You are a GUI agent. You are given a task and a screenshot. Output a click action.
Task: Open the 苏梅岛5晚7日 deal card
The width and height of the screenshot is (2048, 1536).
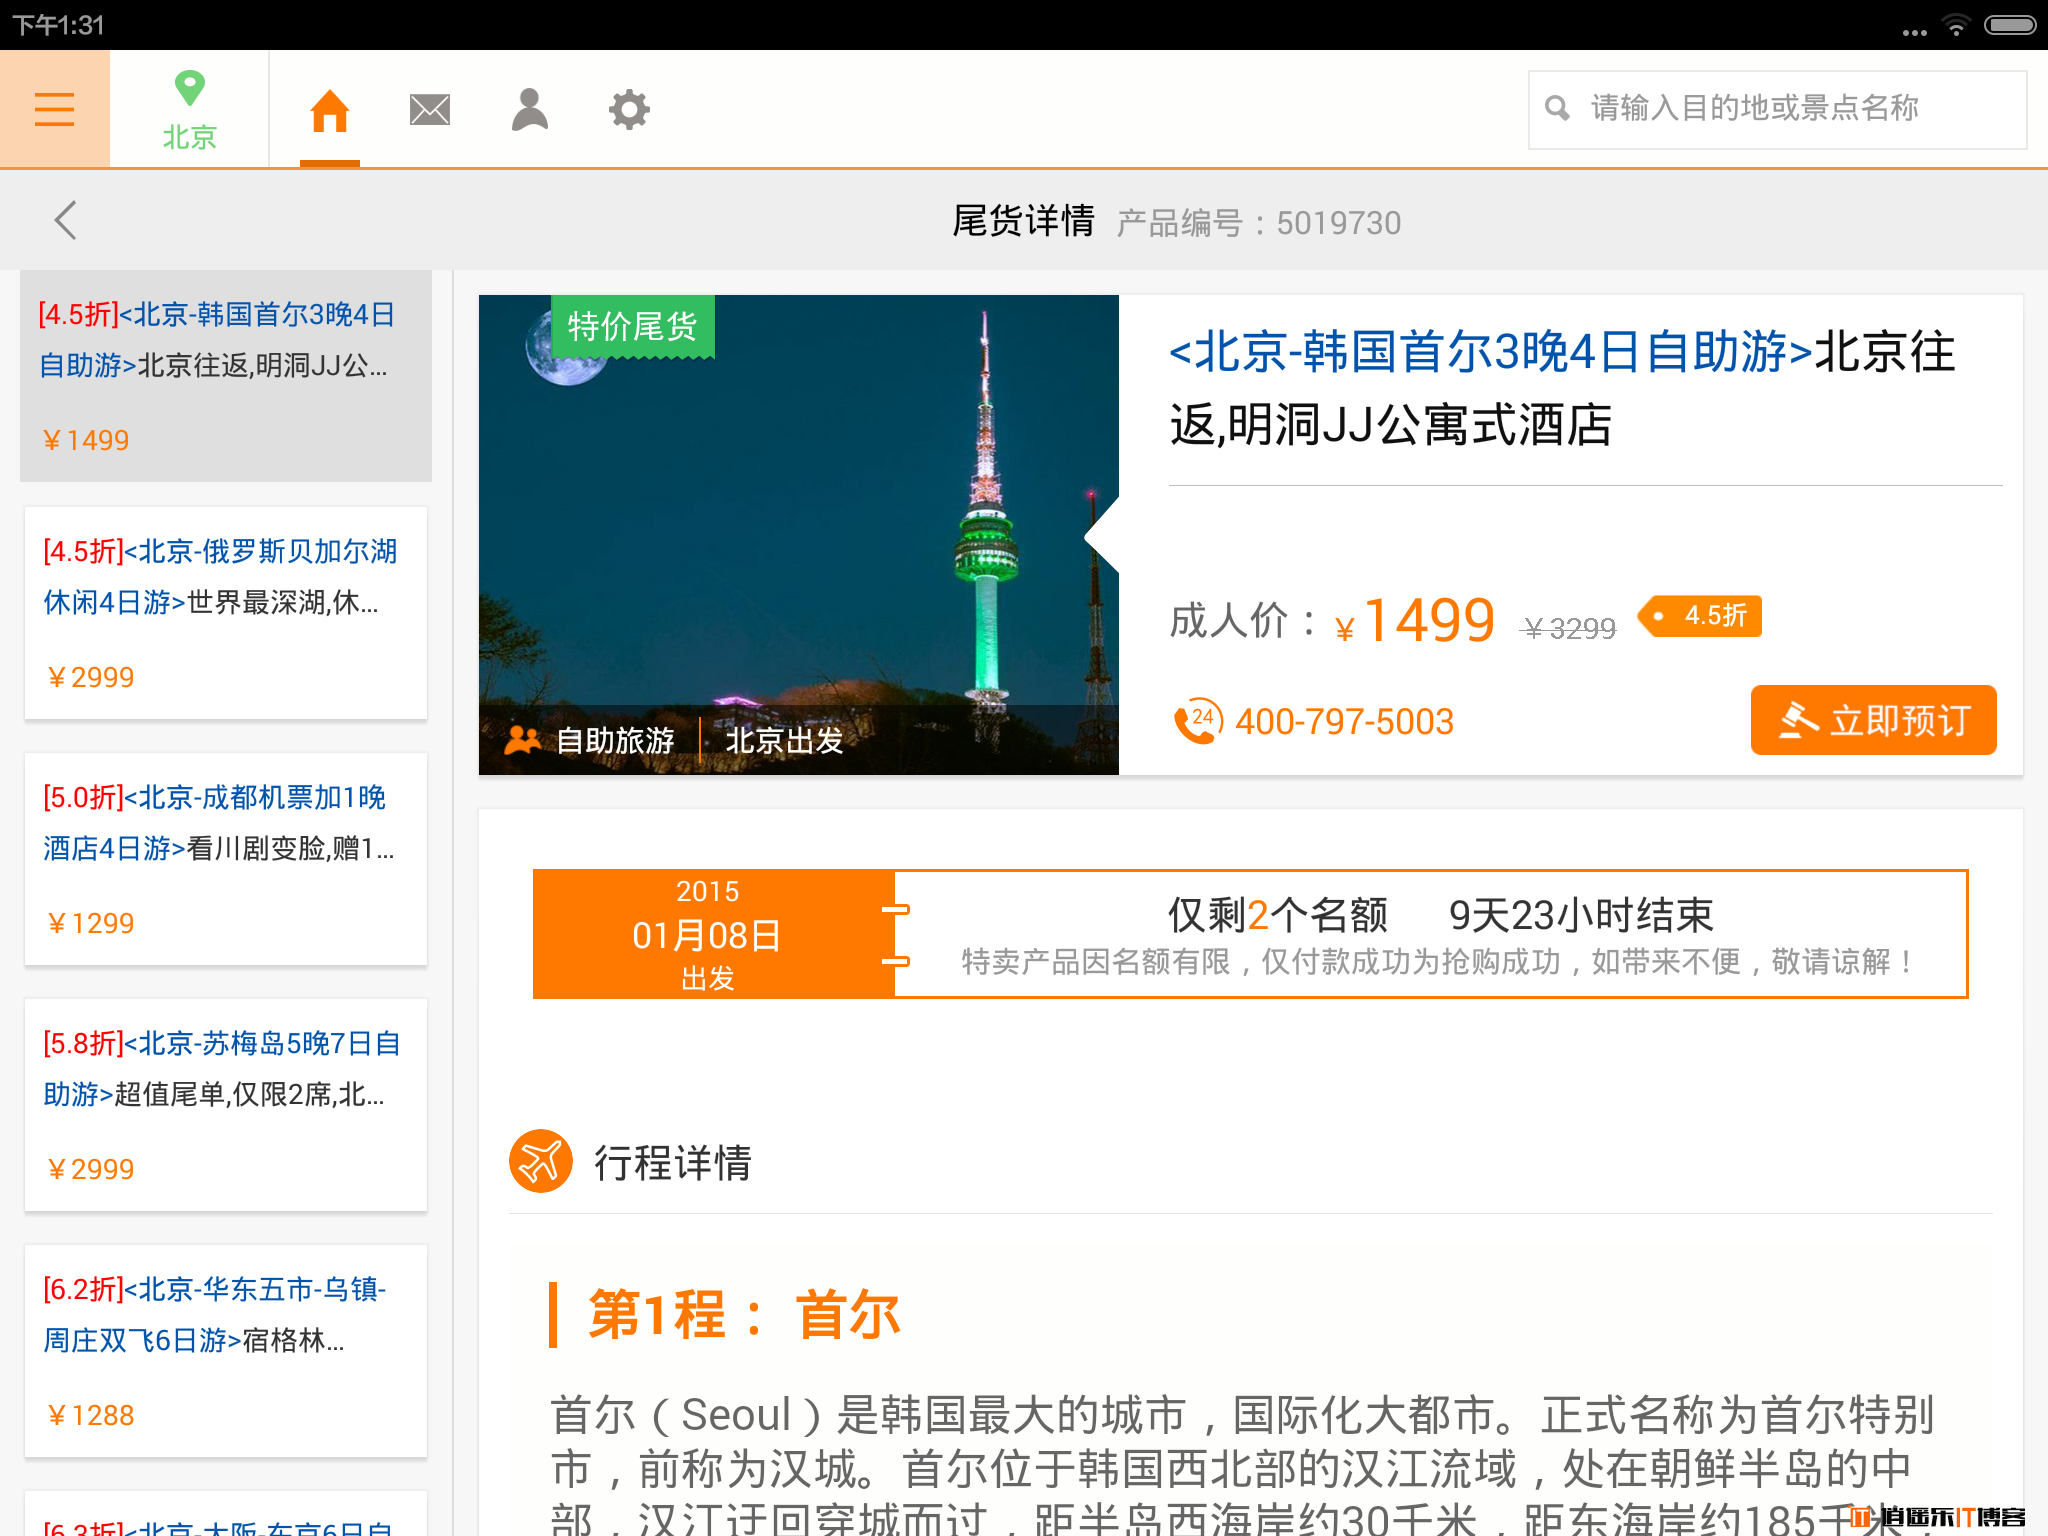226,1105
